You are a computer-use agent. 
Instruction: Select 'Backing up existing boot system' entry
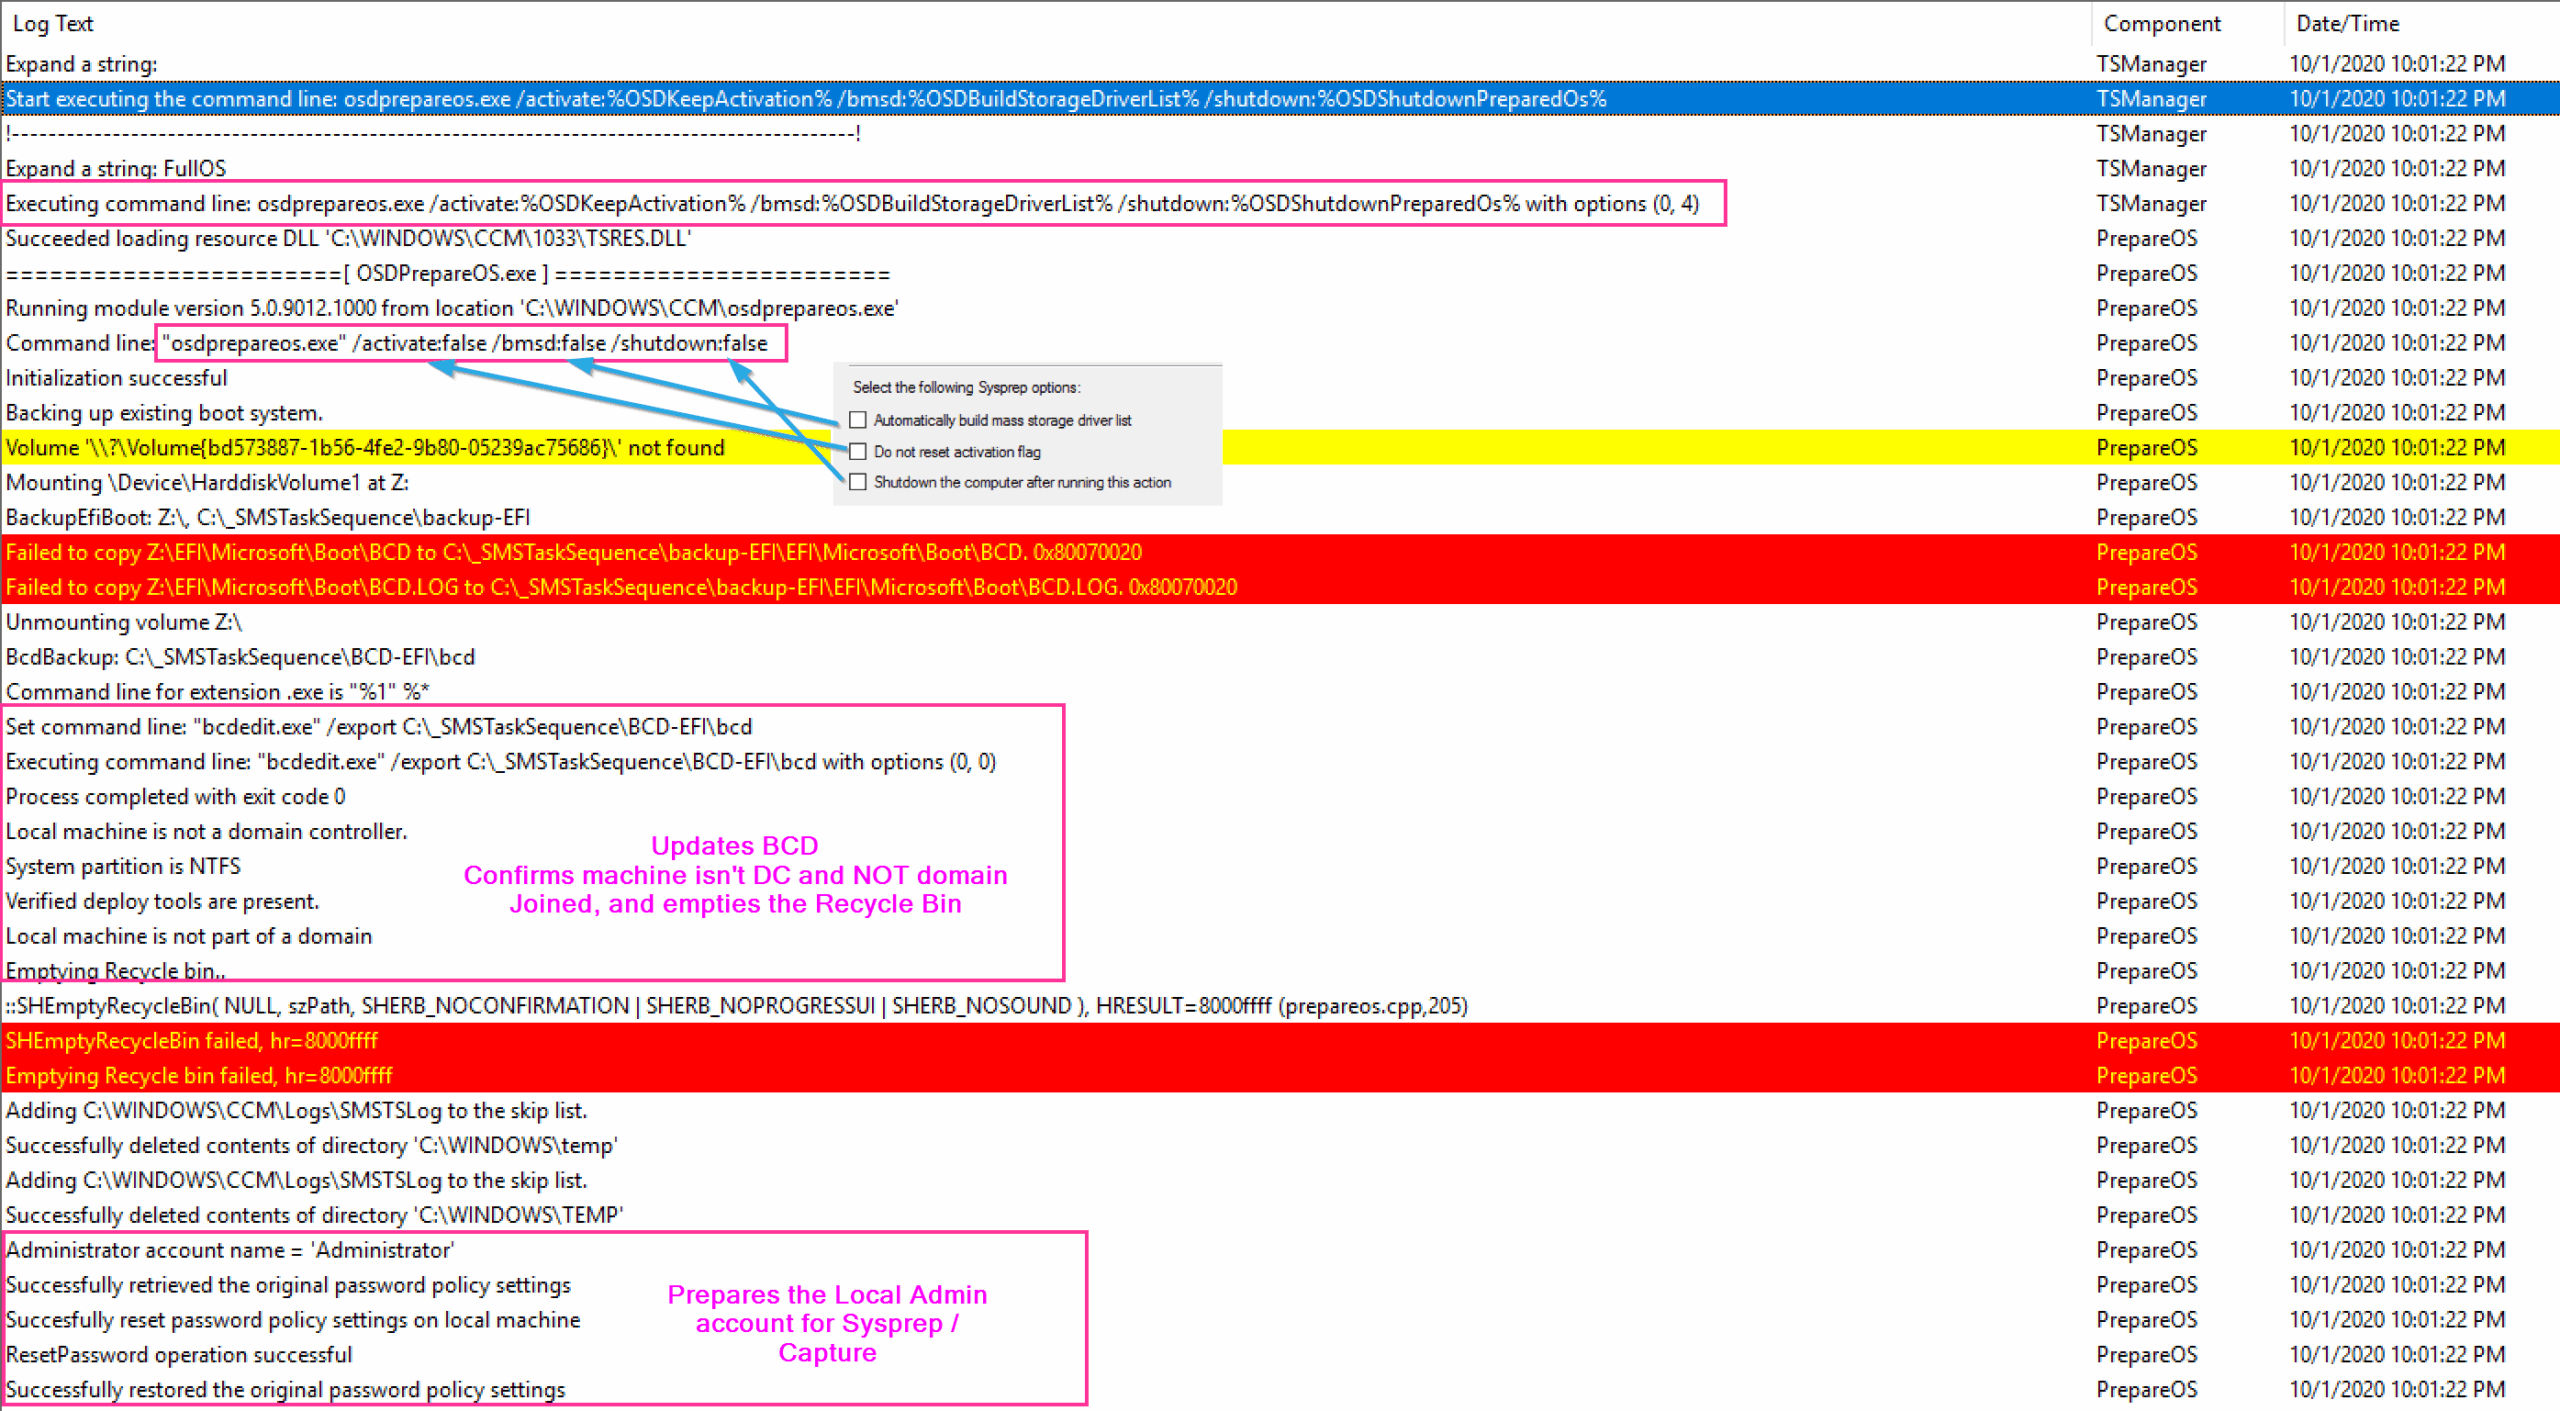pos(164,413)
